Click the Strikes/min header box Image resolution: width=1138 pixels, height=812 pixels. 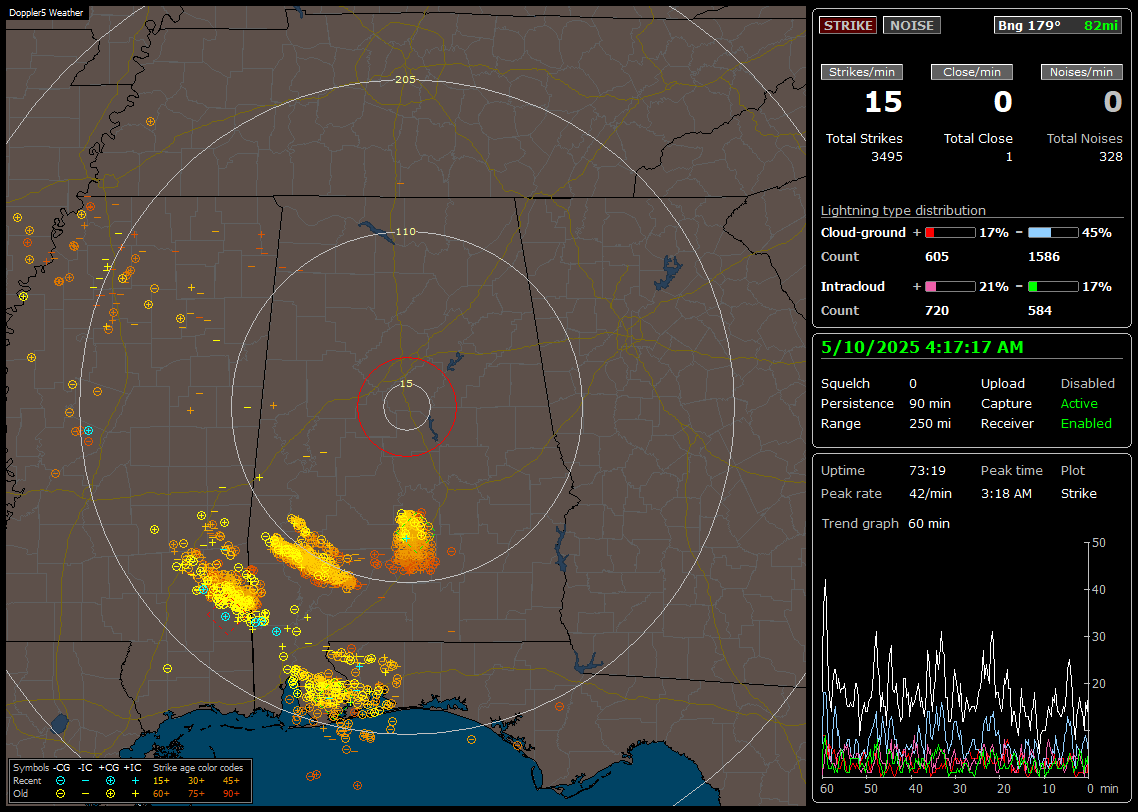[862, 72]
